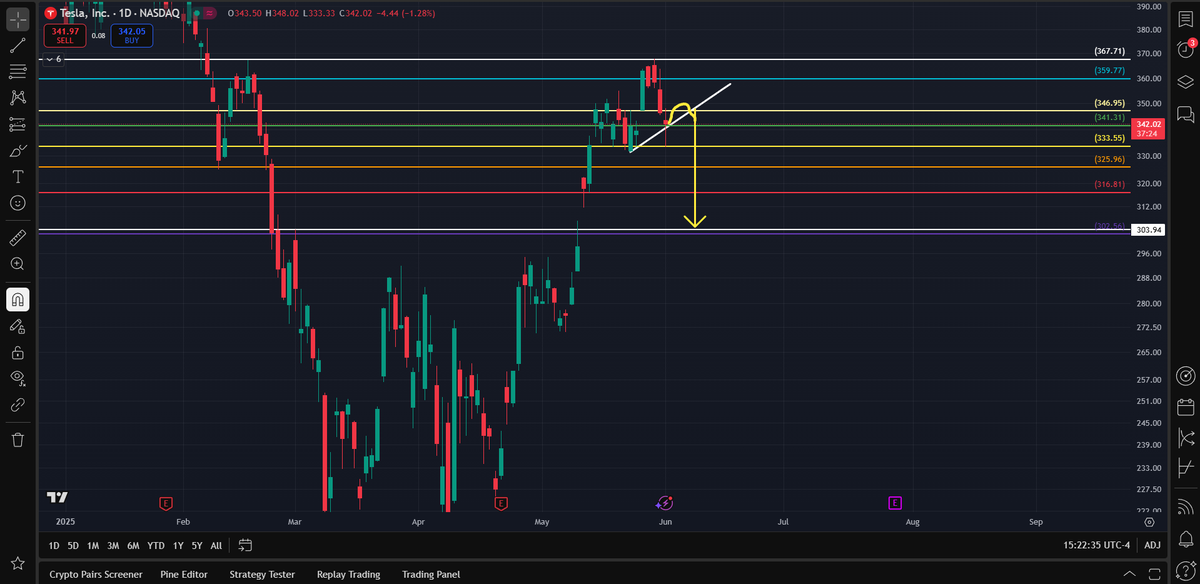1200x584 pixels.
Task: Toggle stay in drawing mode
Action: [18, 326]
